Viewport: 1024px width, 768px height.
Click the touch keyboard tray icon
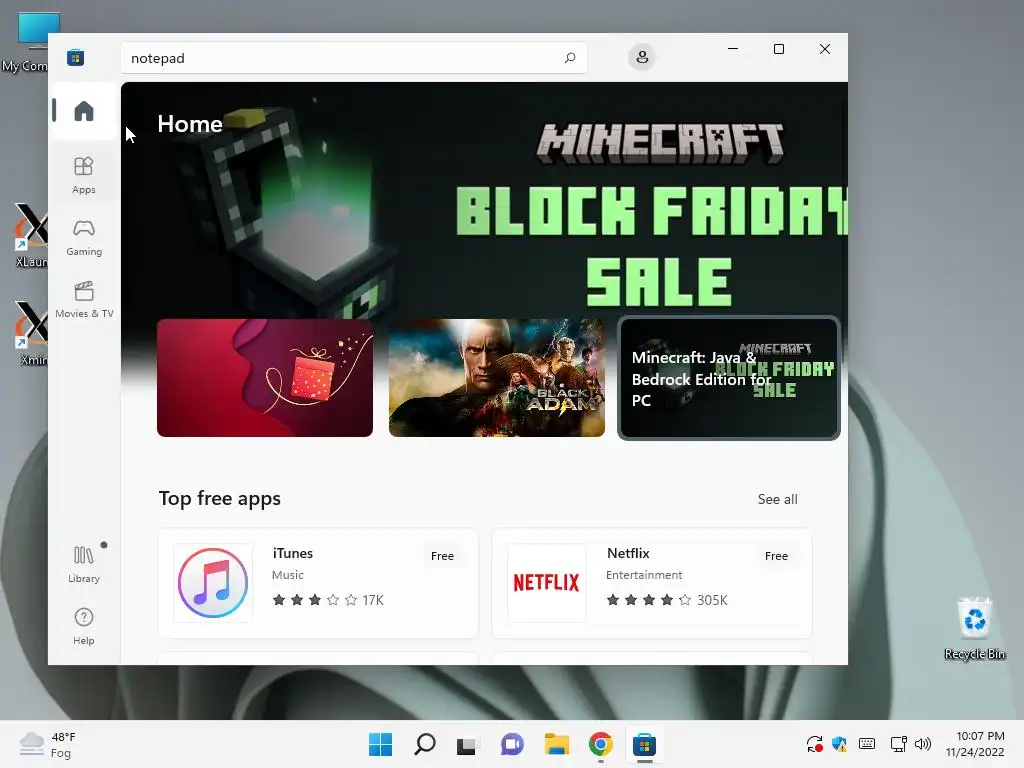pyautogui.click(x=867, y=744)
